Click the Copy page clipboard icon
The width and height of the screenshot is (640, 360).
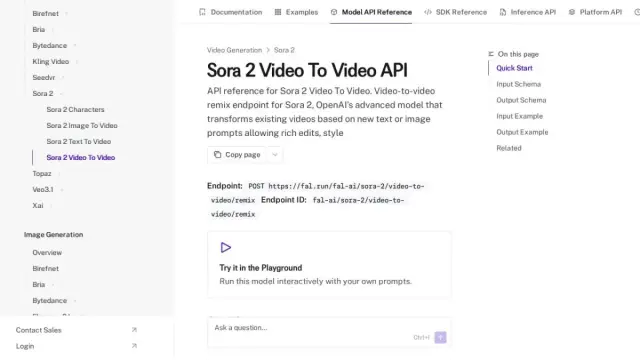pos(218,155)
